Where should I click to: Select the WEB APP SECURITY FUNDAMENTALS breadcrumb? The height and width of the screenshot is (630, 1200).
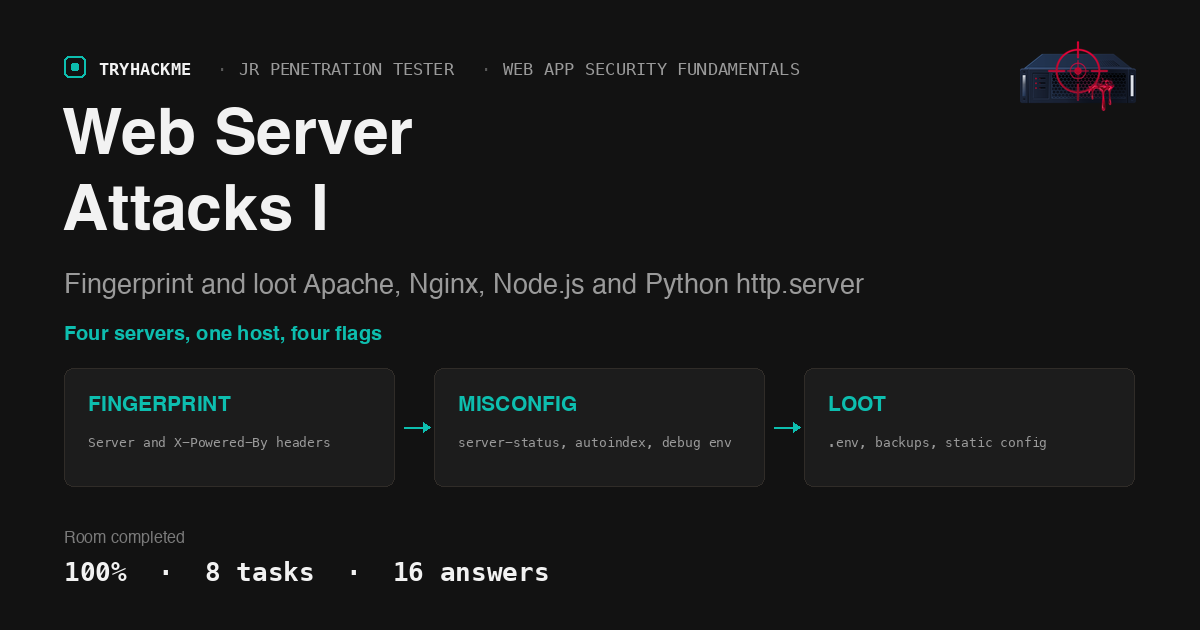click(x=651, y=69)
